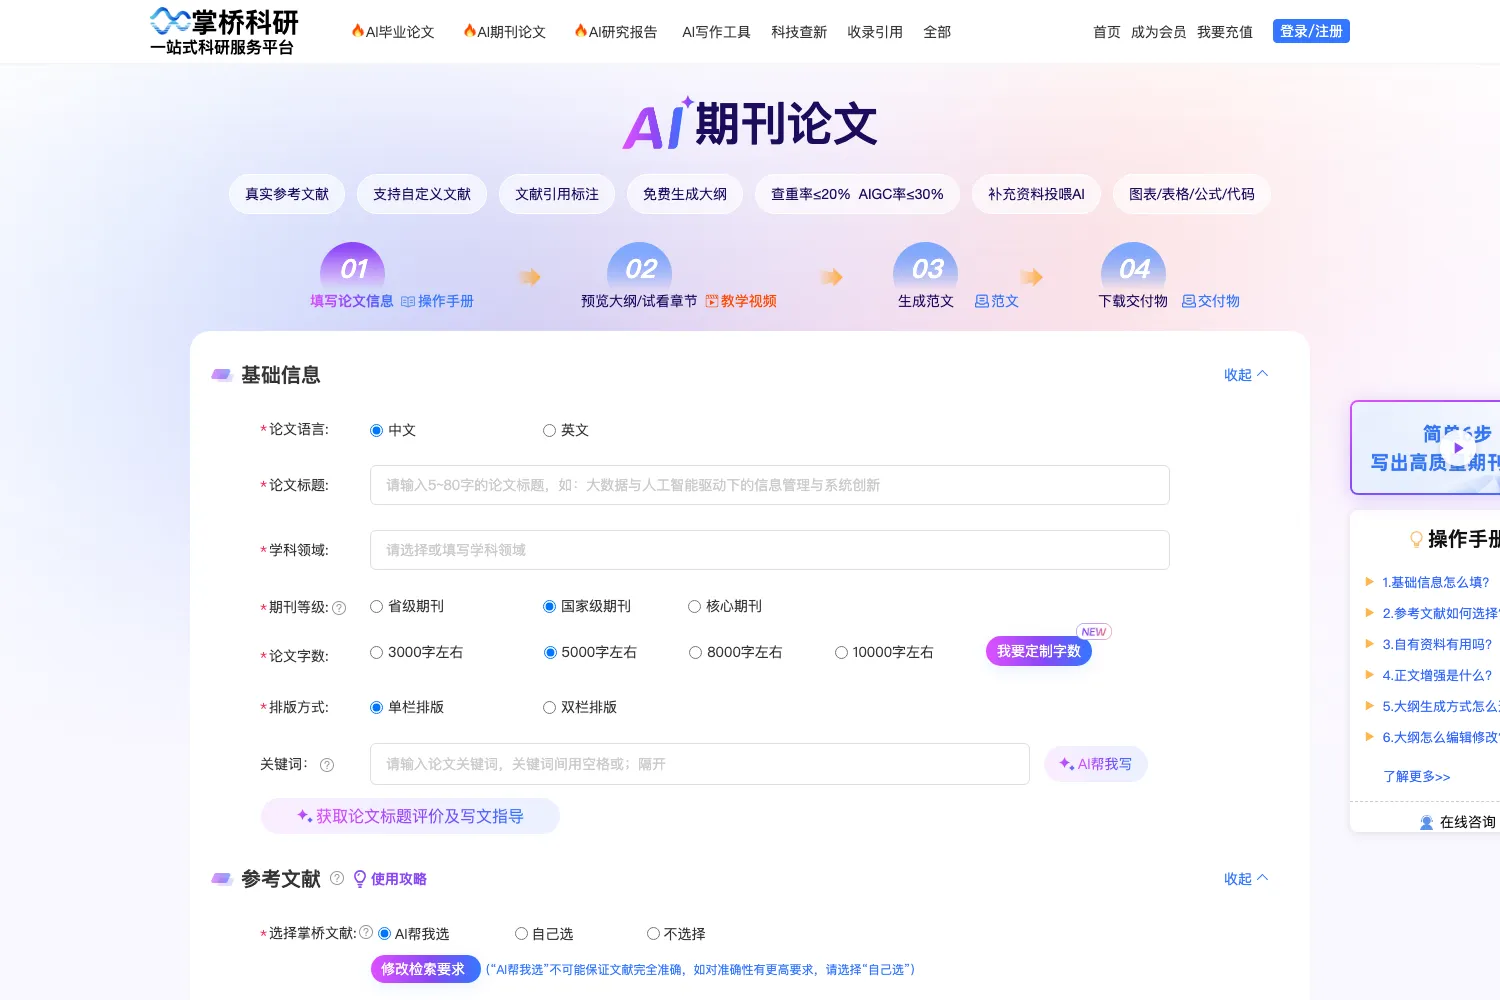Play the promo video in right sidebar
This screenshot has height=1000, width=1500.
[1457, 448]
